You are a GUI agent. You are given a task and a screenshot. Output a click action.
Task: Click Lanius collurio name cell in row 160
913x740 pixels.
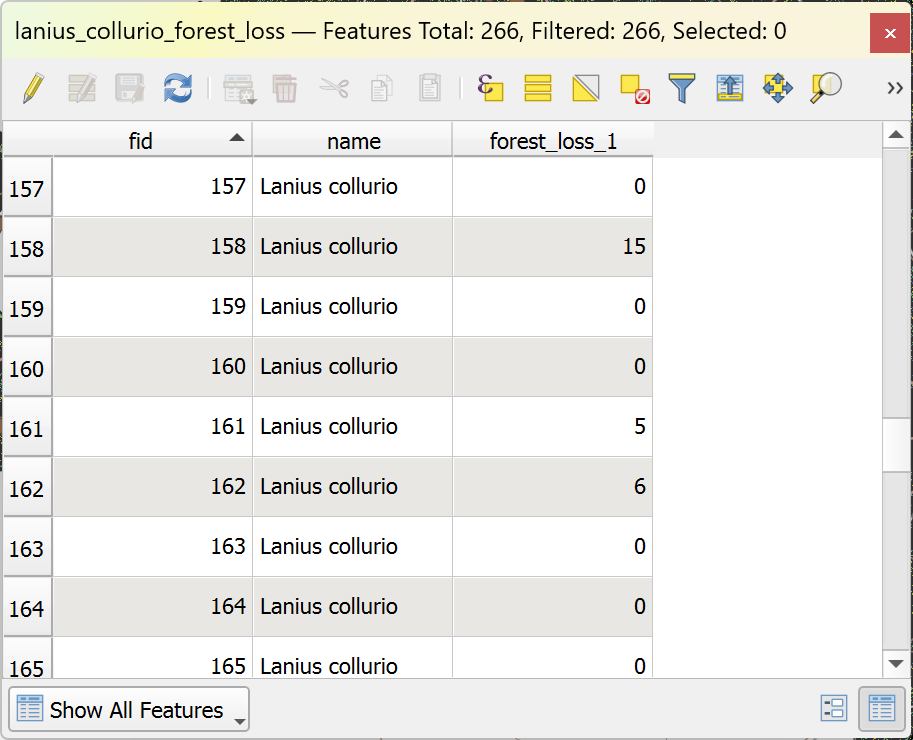coord(353,367)
